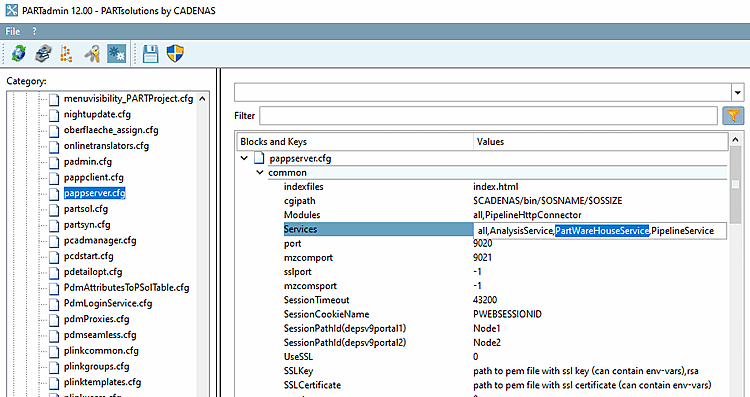Open the top combo box dropdown arrow
Image resolution: width=750 pixels, height=397 pixels.
coord(737,93)
